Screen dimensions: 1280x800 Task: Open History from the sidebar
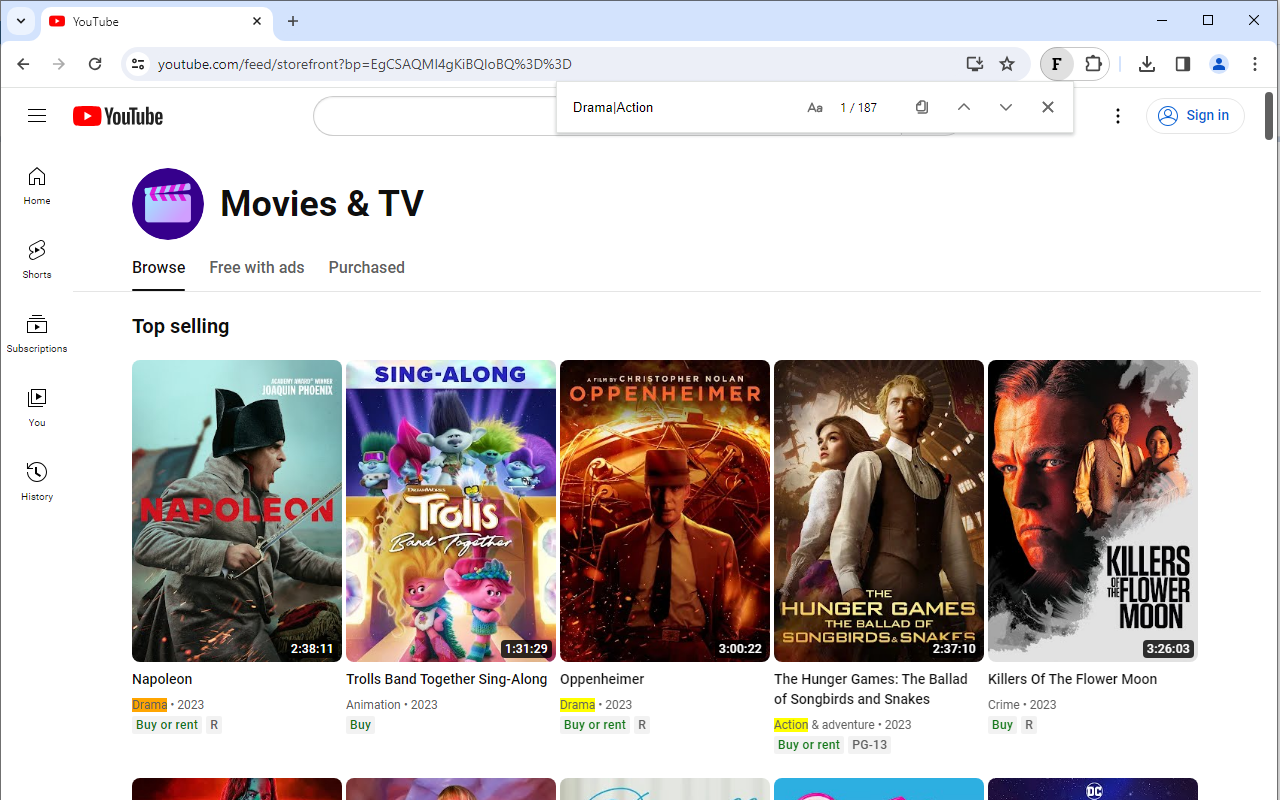pyautogui.click(x=37, y=482)
